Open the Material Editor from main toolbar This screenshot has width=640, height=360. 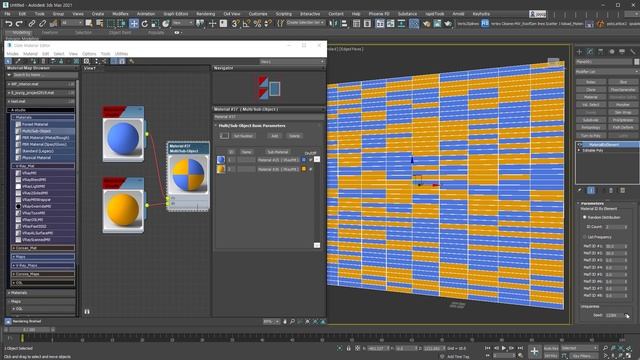pos(414,24)
